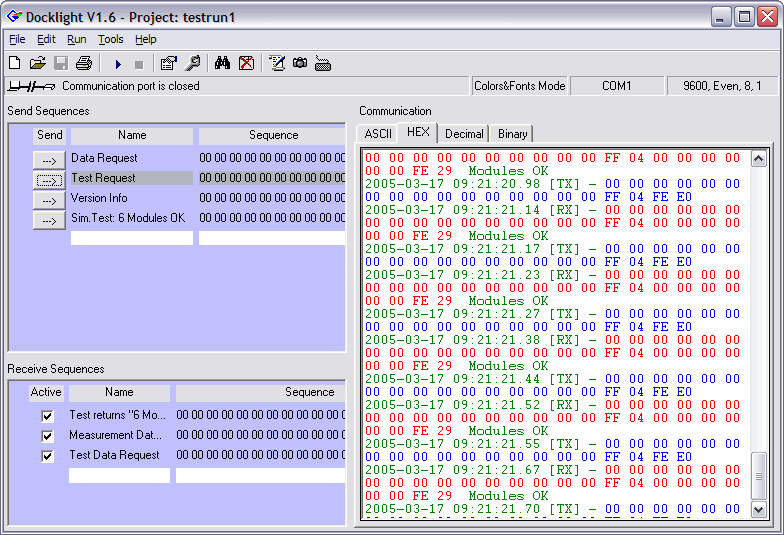Click the Keyboard Console toolbar icon
Image resolution: width=784 pixels, height=535 pixels.
pos(323,64)
